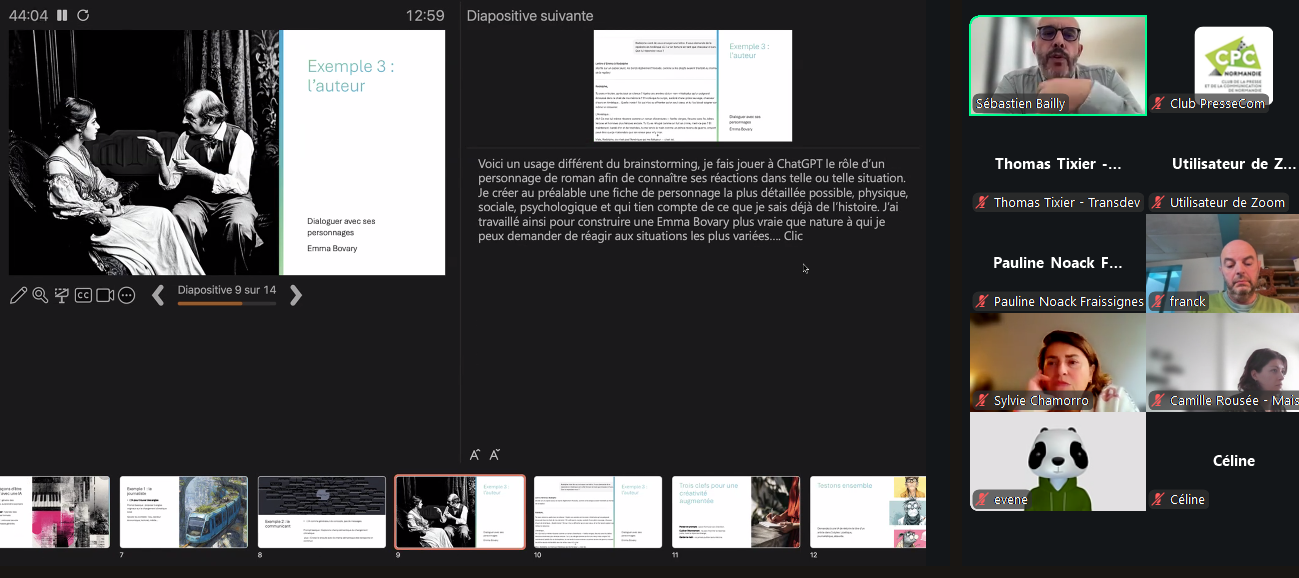The height and width of the screenshot is (578, 1299).
Task: Select the pen and laser pointer tool
Action: (18, 295)
